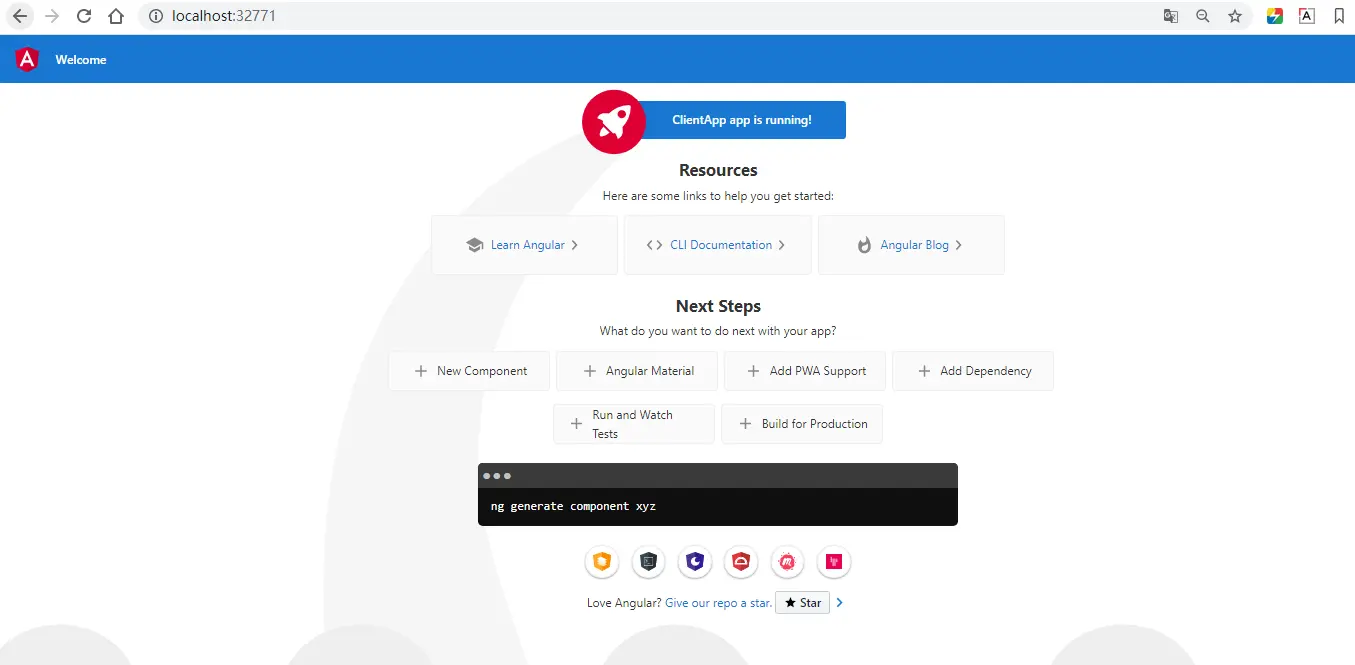Open the purple crescent shield logo link
1355x665 pixels.
pyautogui.click(x=695, y=562)
